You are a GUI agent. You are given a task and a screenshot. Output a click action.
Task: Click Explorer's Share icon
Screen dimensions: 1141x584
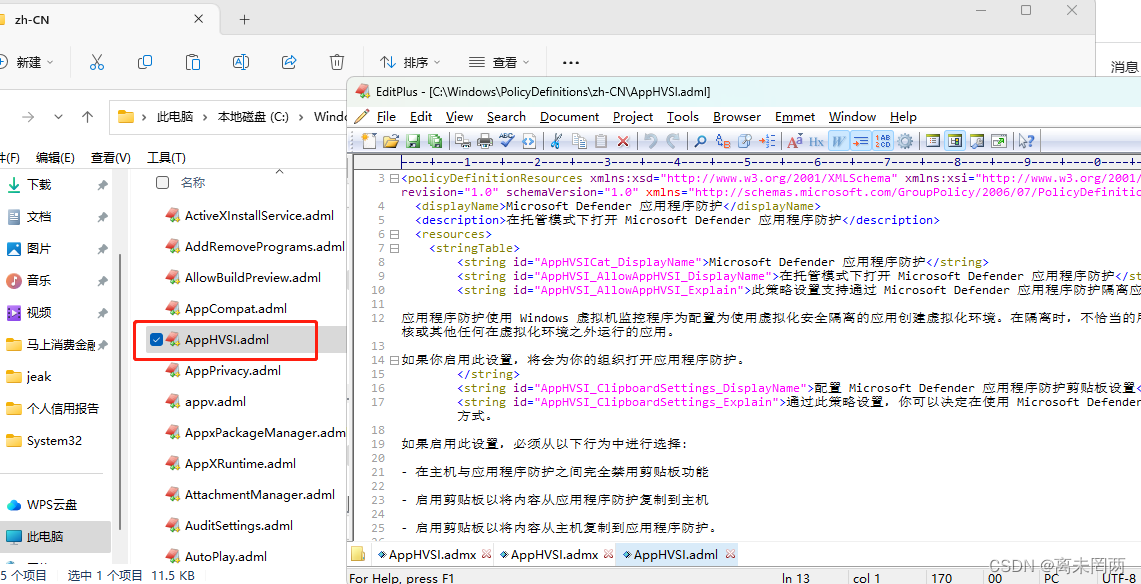[289, 63]
